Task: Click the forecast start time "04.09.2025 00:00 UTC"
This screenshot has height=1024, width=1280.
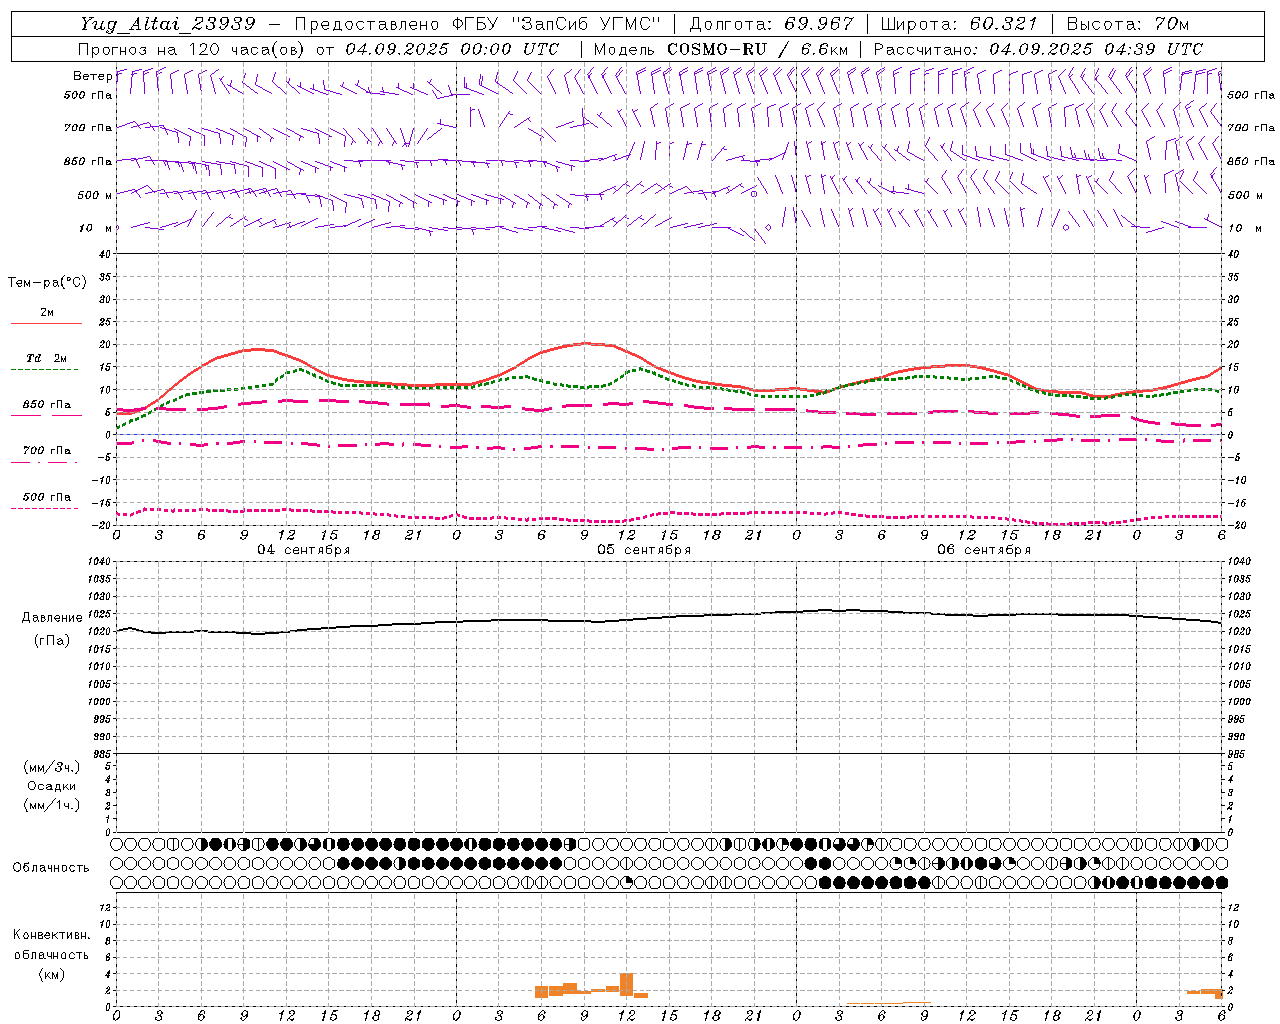Action: 452,49
